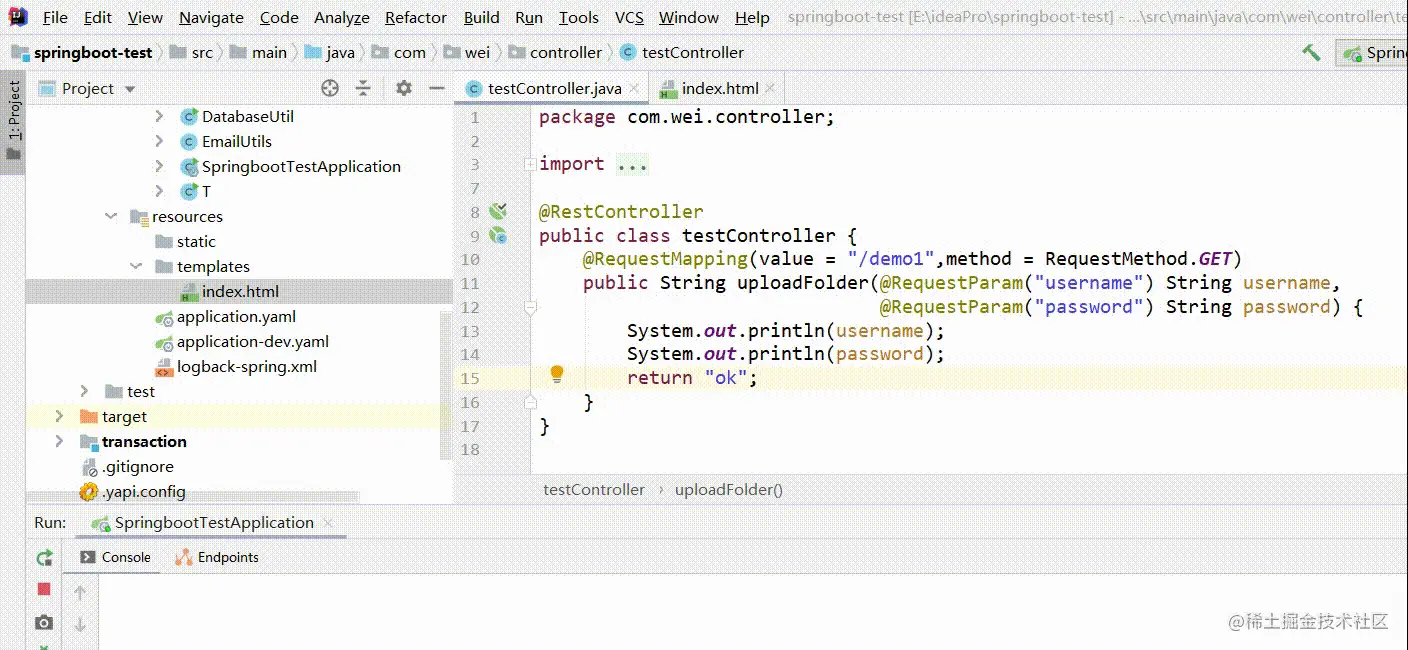The image size is (1408, 650).
Task: Click the Build project hammer icon
Action: pyautogui.click(x=1311, y=52)
